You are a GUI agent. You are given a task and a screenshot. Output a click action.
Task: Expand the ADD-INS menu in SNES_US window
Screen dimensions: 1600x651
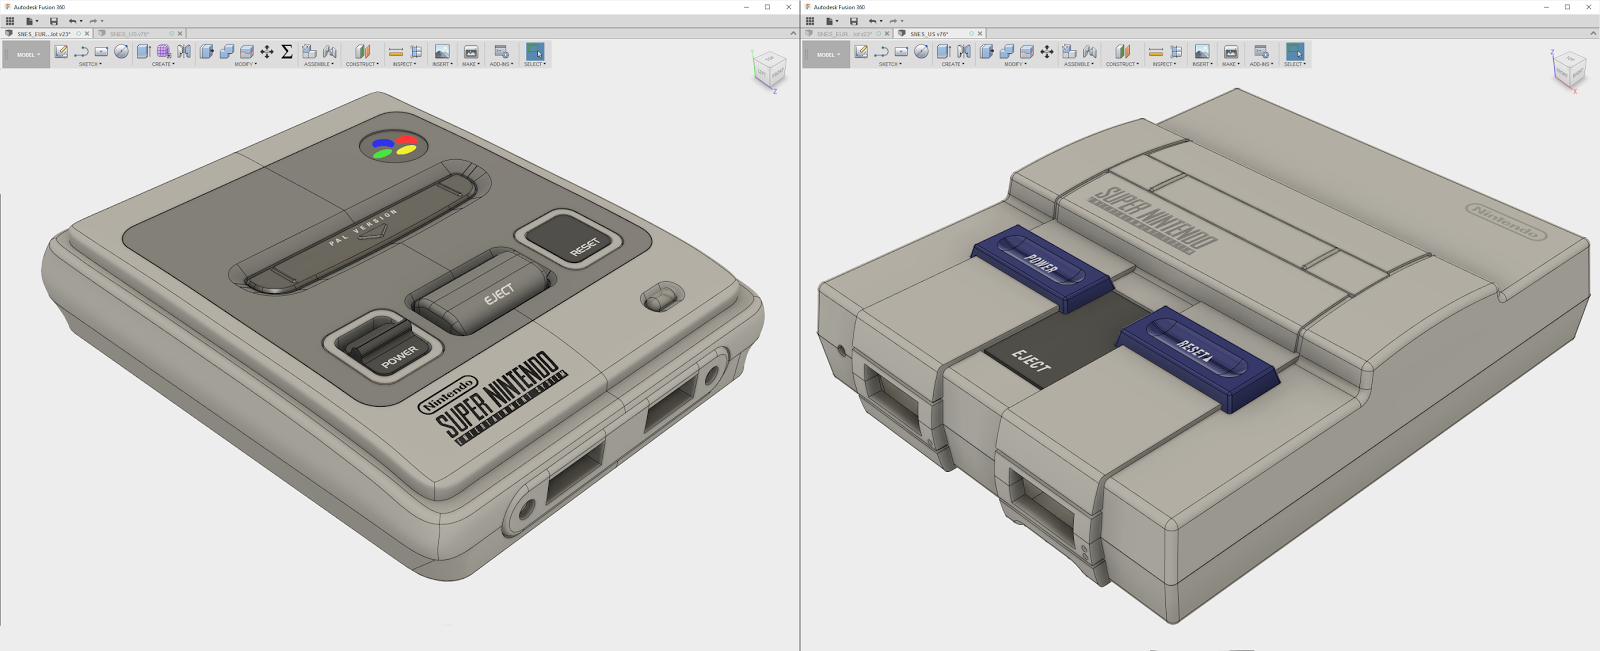1261,64
